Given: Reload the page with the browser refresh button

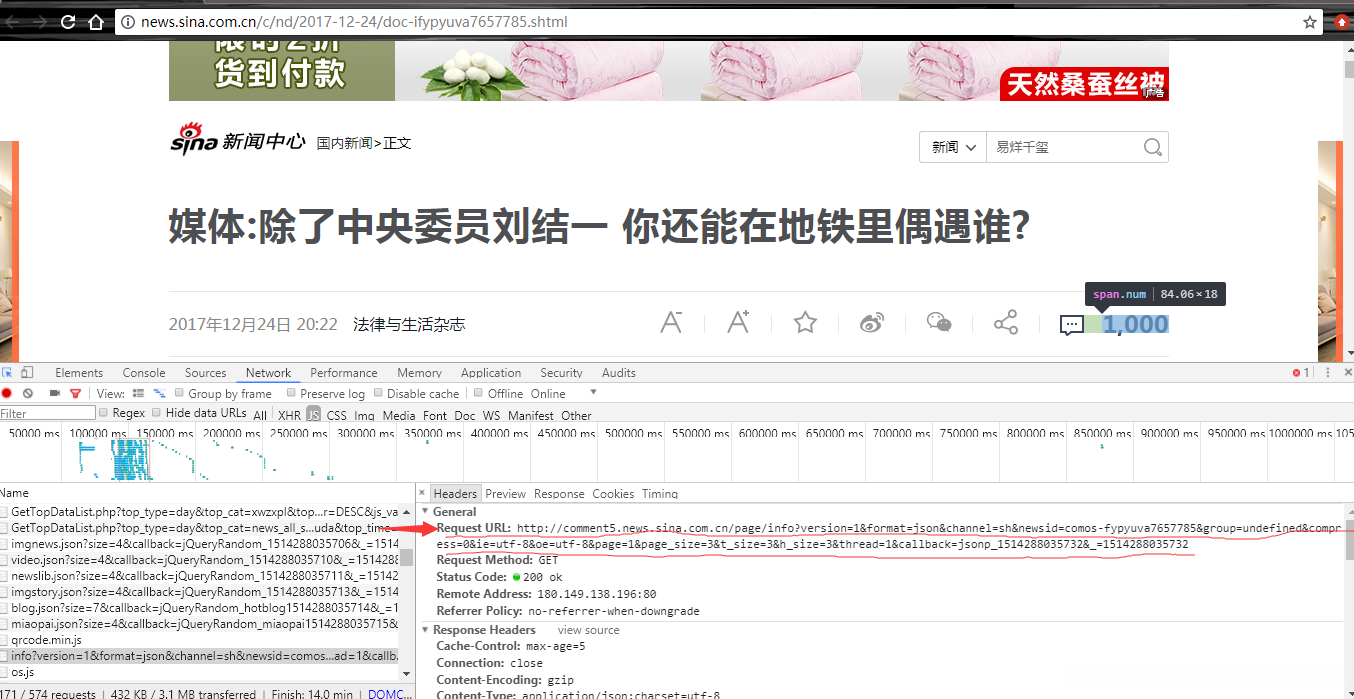Looking at the screenshot, I should click(x=68, y=21).
